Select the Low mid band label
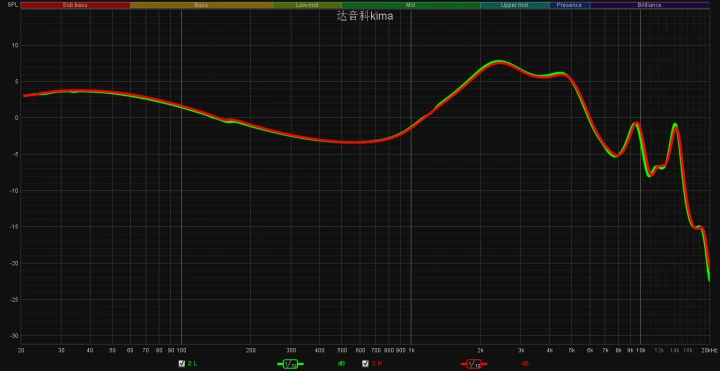Viewport: 720px width, 371px height. click(307, 5)
